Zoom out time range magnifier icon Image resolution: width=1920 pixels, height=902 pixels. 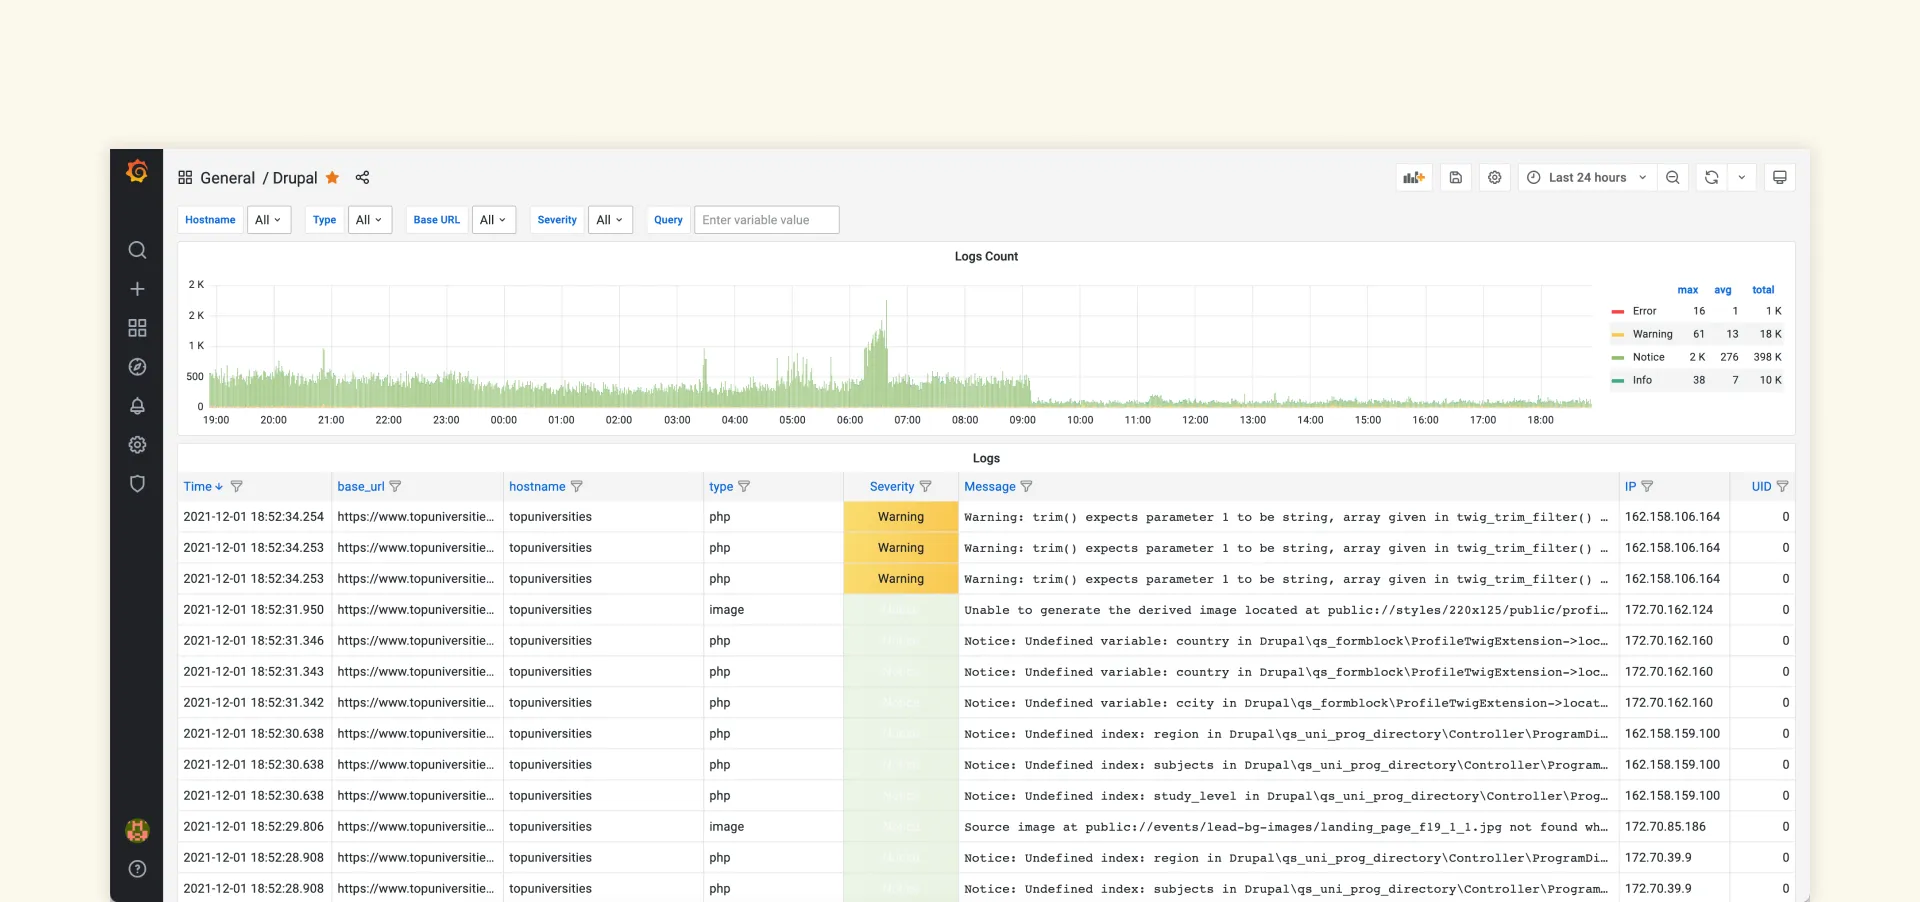click(1672, 177)
